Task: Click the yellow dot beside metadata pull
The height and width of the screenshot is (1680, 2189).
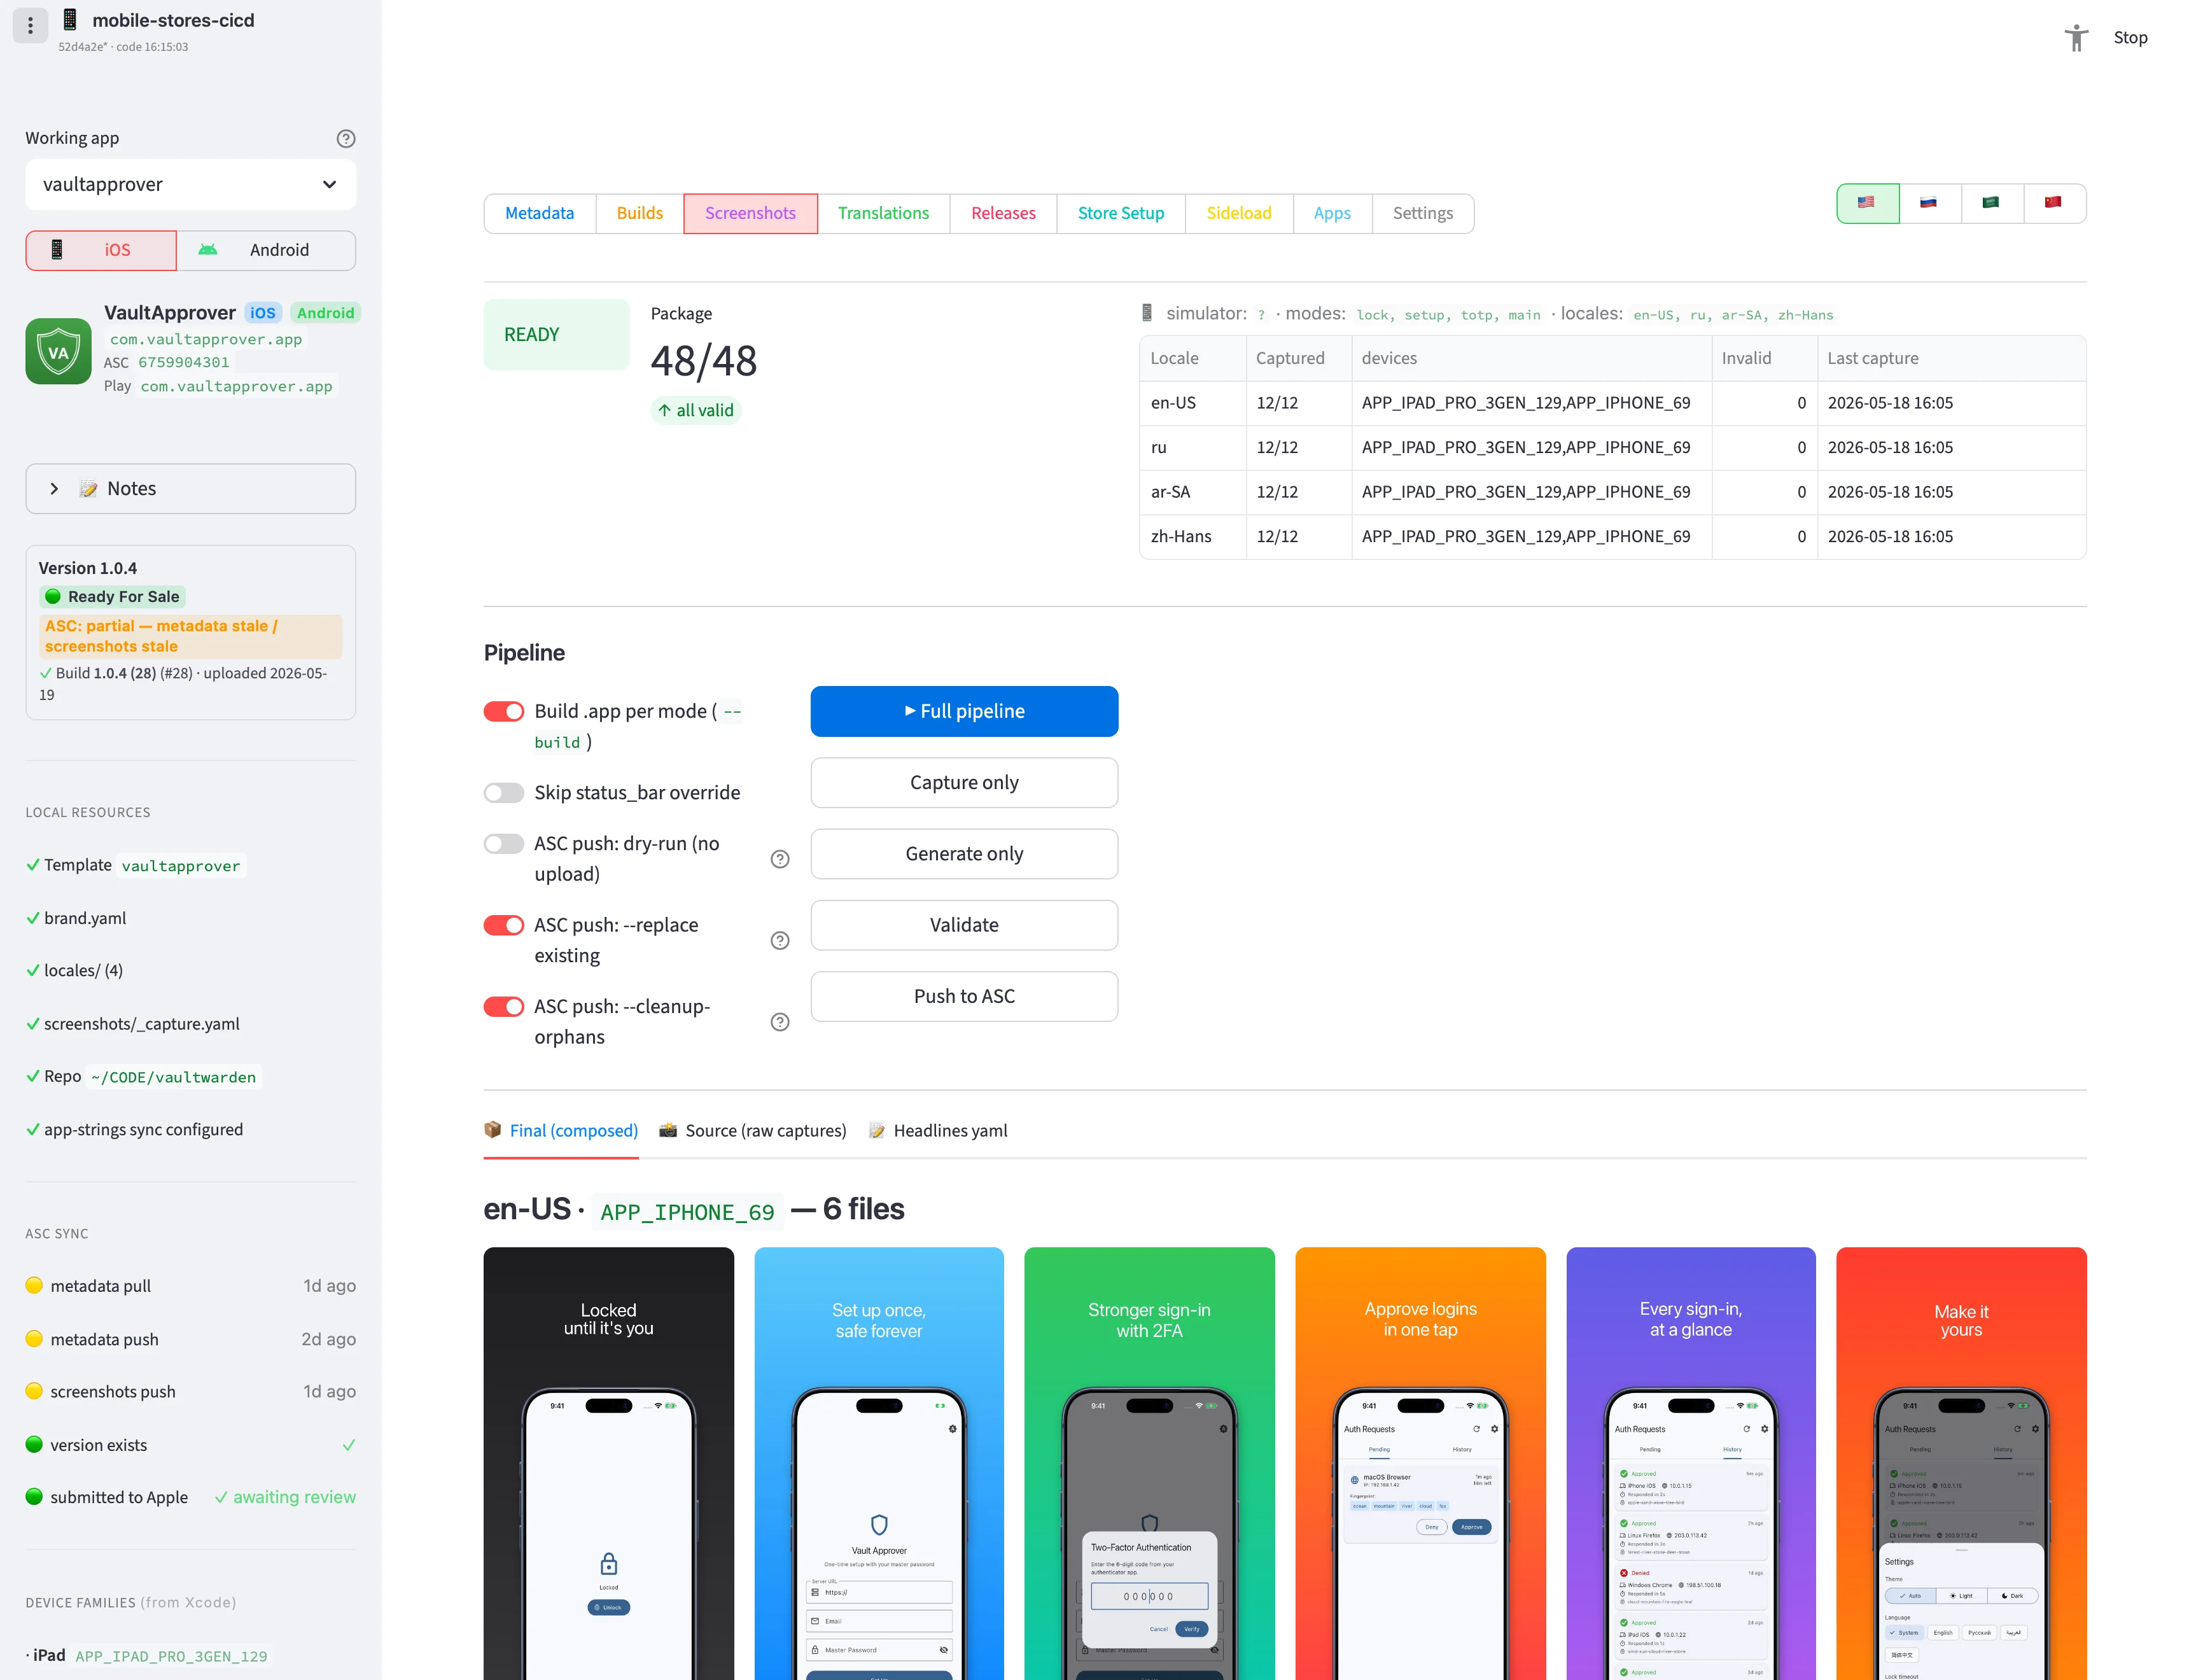Action: click(34, 1285)
